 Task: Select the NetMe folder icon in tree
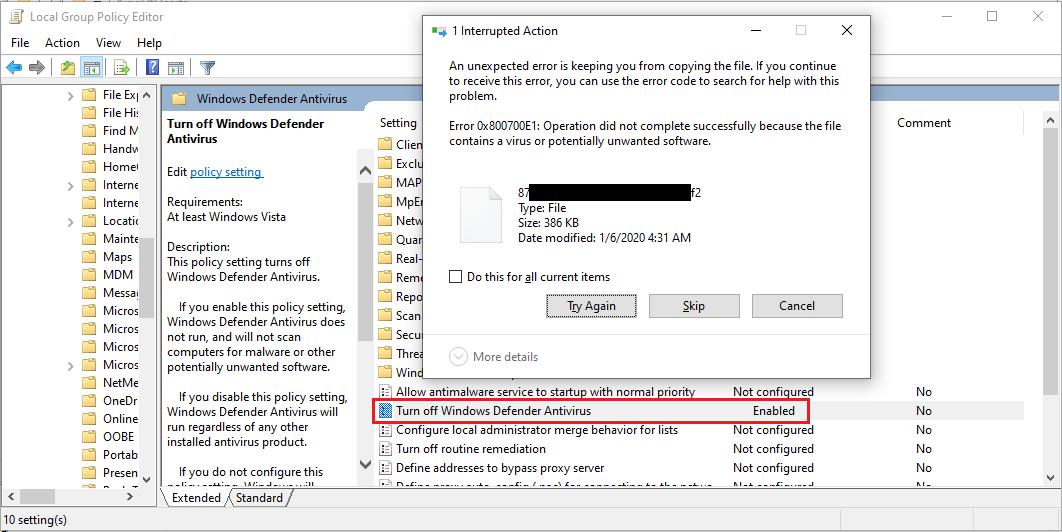pos(89,382)
